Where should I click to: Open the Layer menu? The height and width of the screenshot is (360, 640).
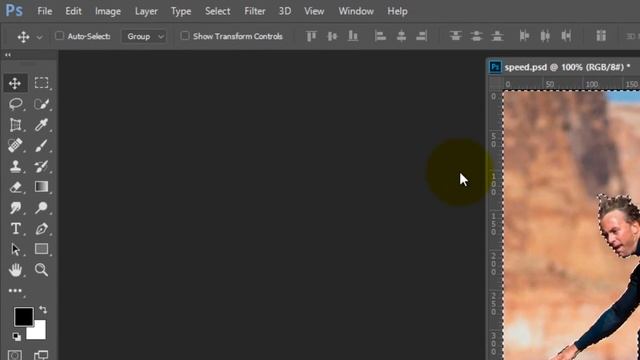pos(146,11)
